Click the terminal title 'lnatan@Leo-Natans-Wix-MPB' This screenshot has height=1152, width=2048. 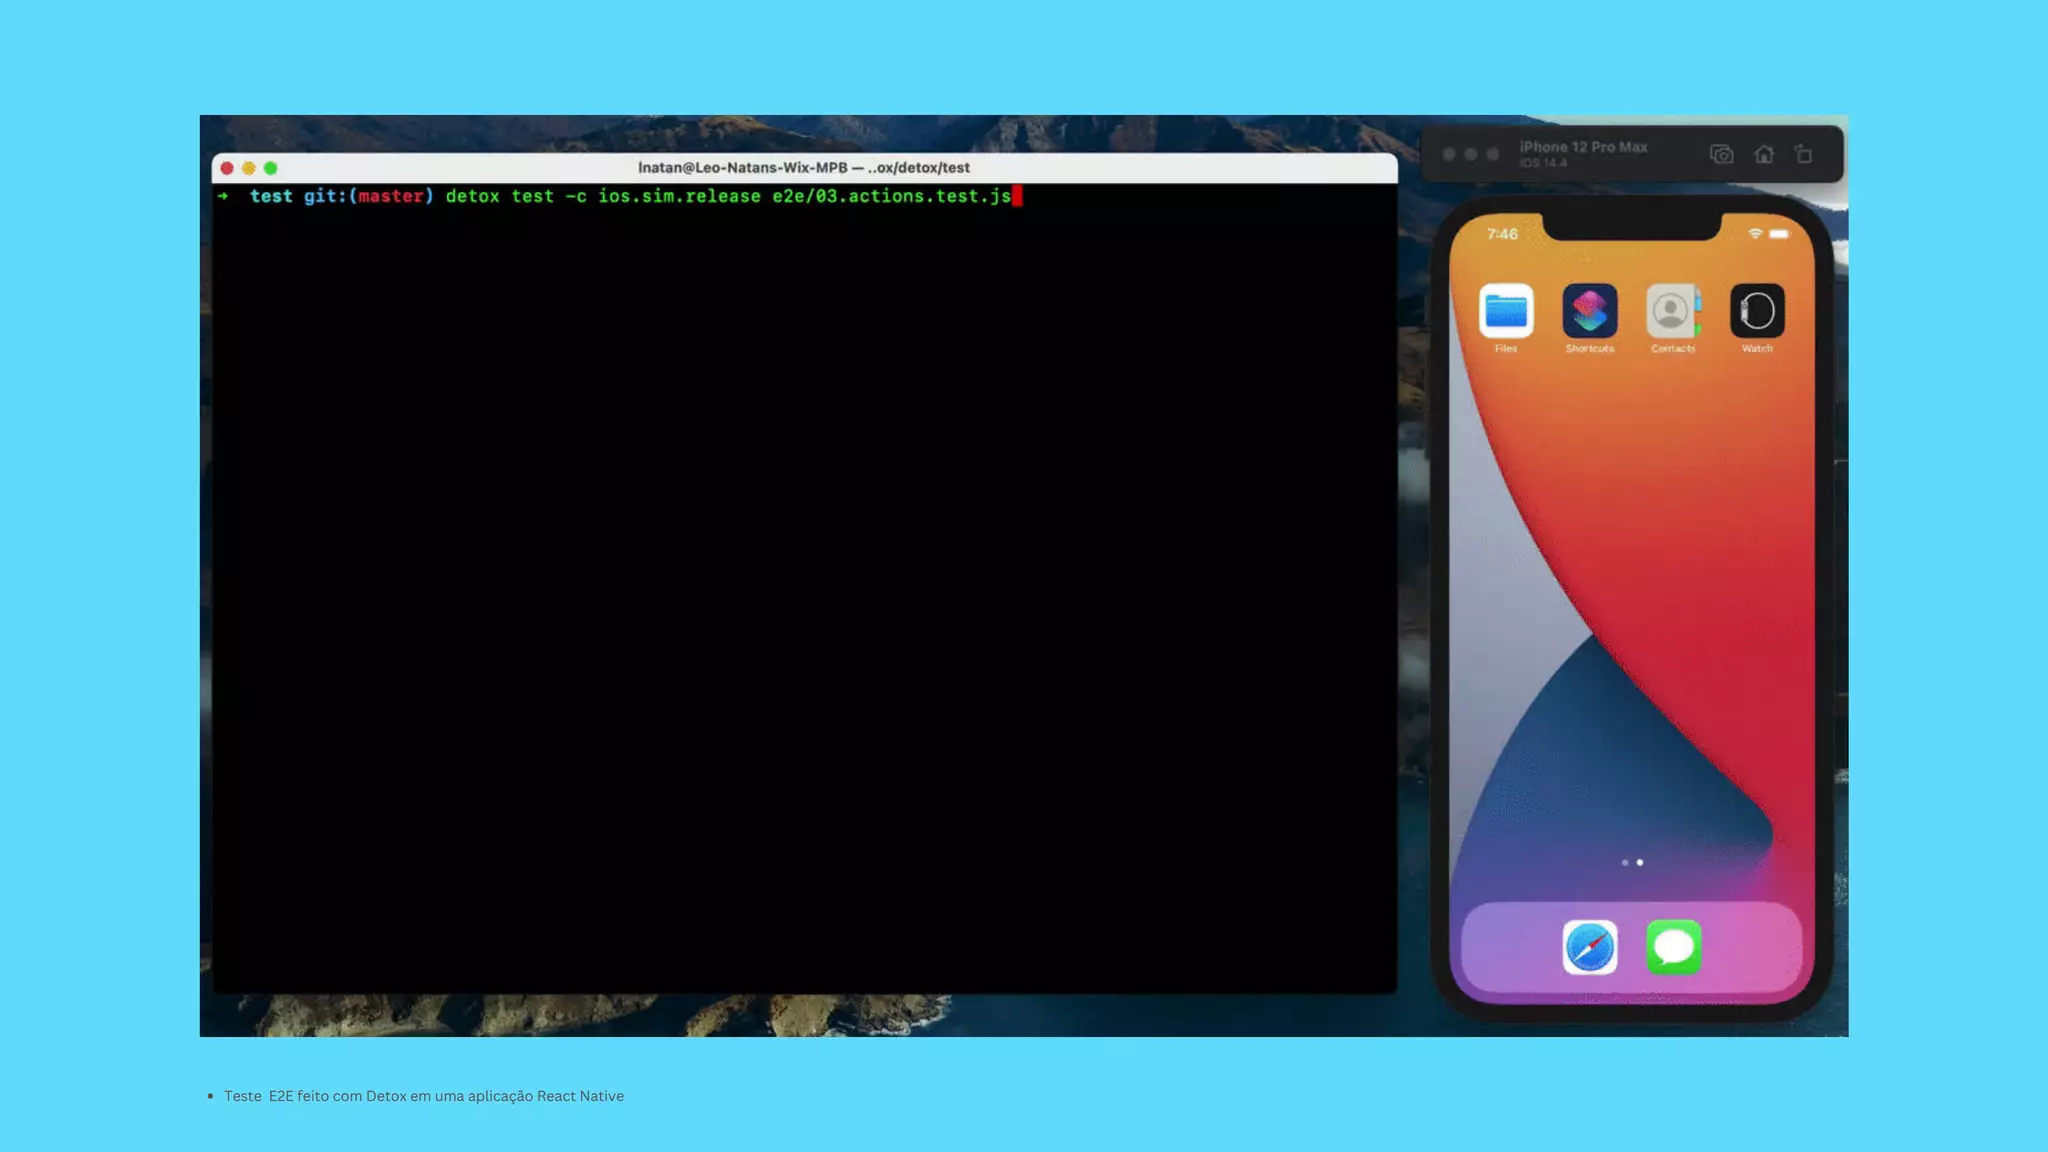(742, 168)
